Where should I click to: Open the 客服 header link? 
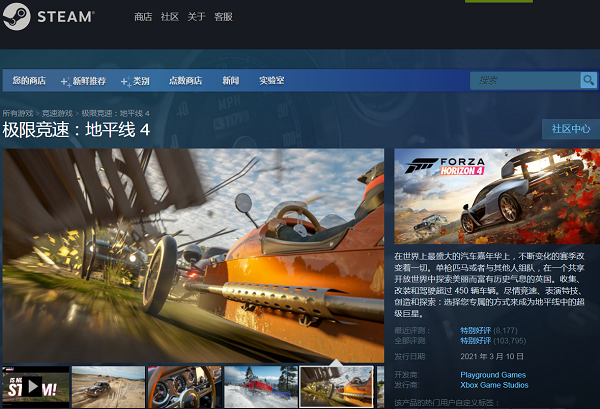tap(223, 17)
